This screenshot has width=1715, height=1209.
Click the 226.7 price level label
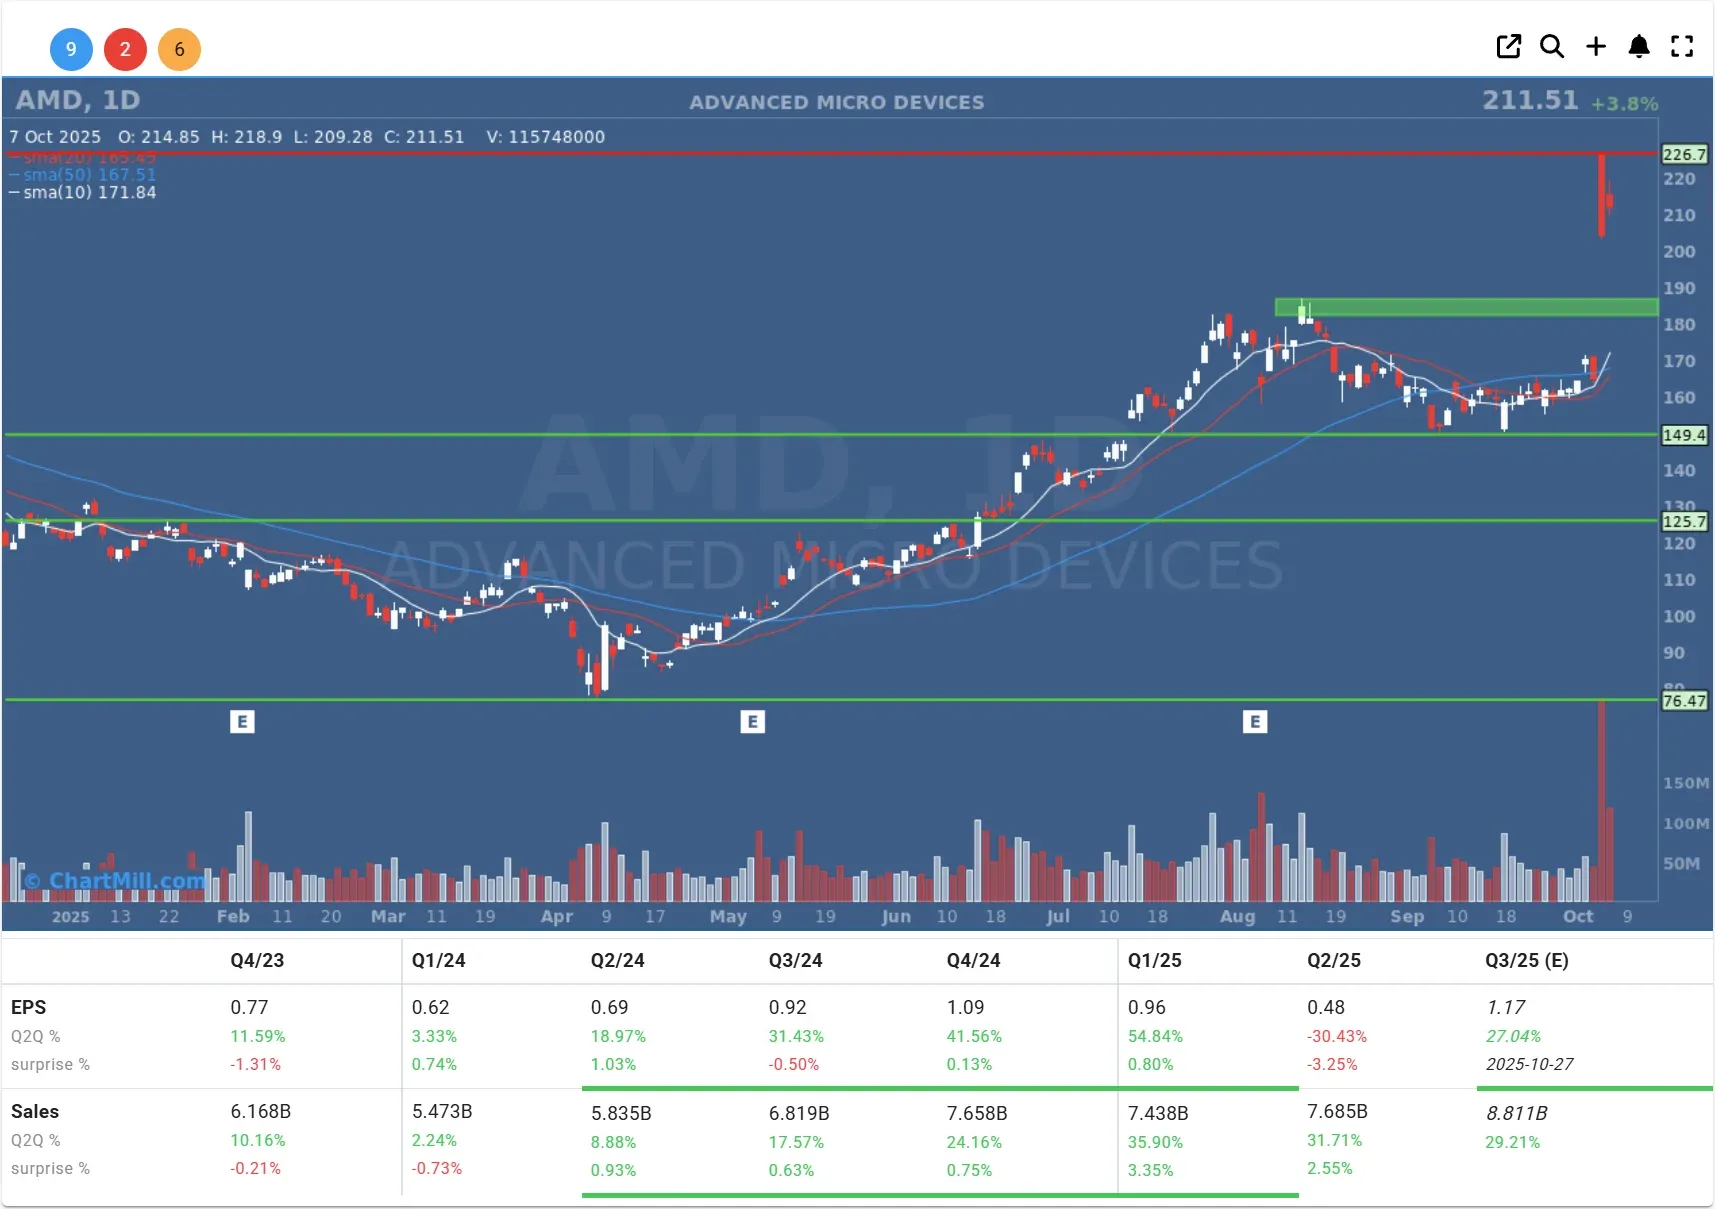pyautogui.click(x=1684, y=155)
